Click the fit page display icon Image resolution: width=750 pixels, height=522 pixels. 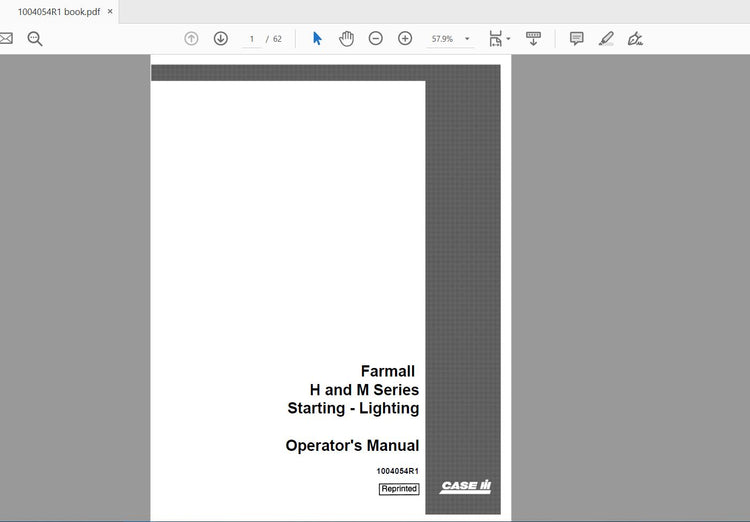(x=496, y=38)
